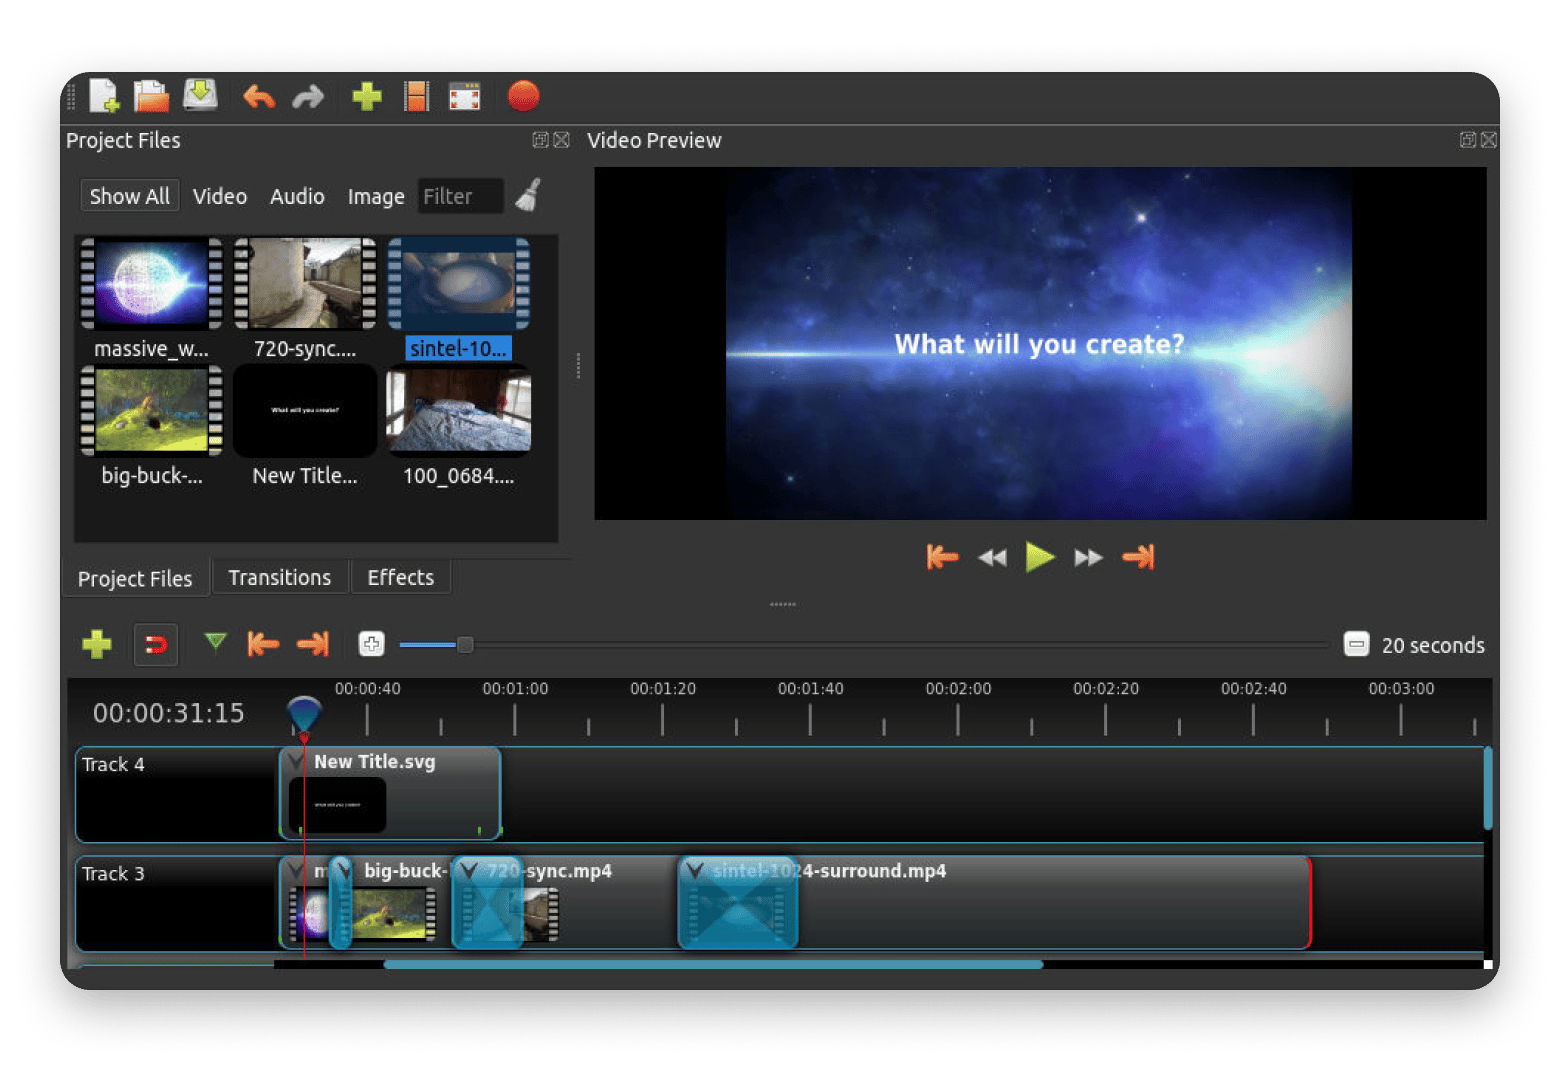This screenshot has width=1560, height=1070.
Task: Open the Choose Profile icon
Action: 416,96
